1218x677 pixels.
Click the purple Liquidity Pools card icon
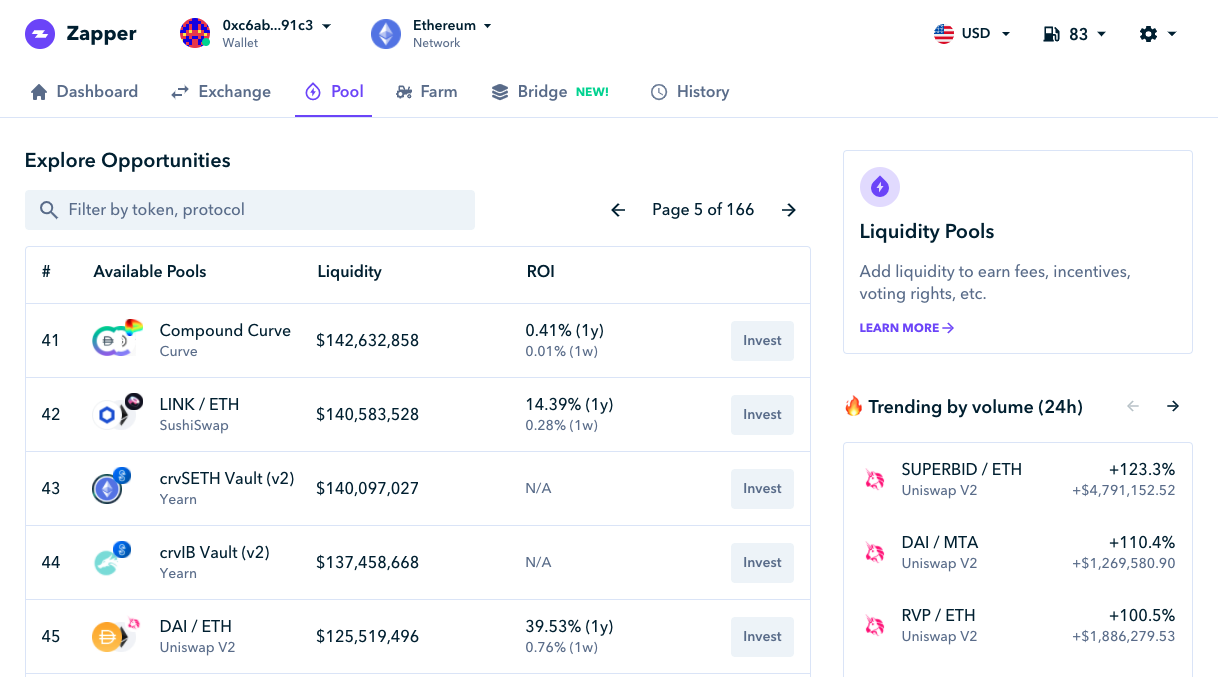[880, 187]
